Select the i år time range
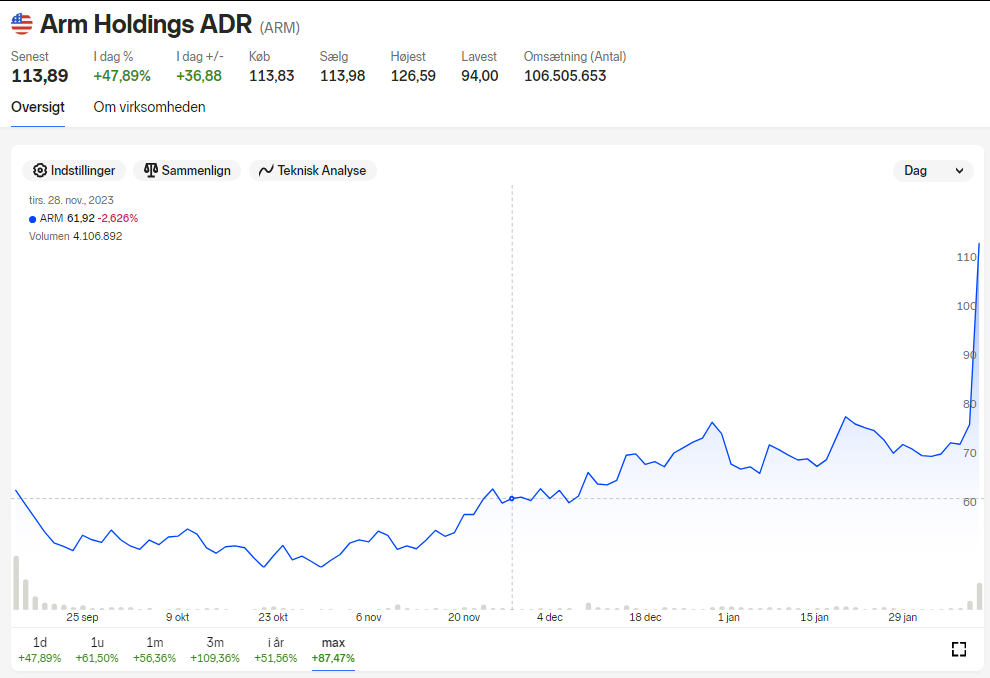Screen dimensions: 990x678 point(276,650)
